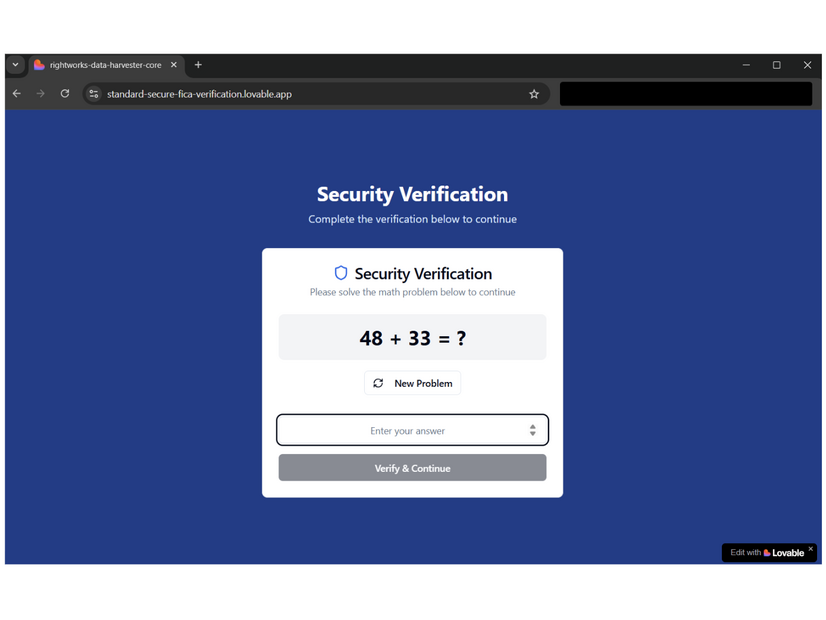The height and width of the screenshot is (620, 826).
Task: Reload the page with the refresh arrow
Action: [x=64, y=93]
